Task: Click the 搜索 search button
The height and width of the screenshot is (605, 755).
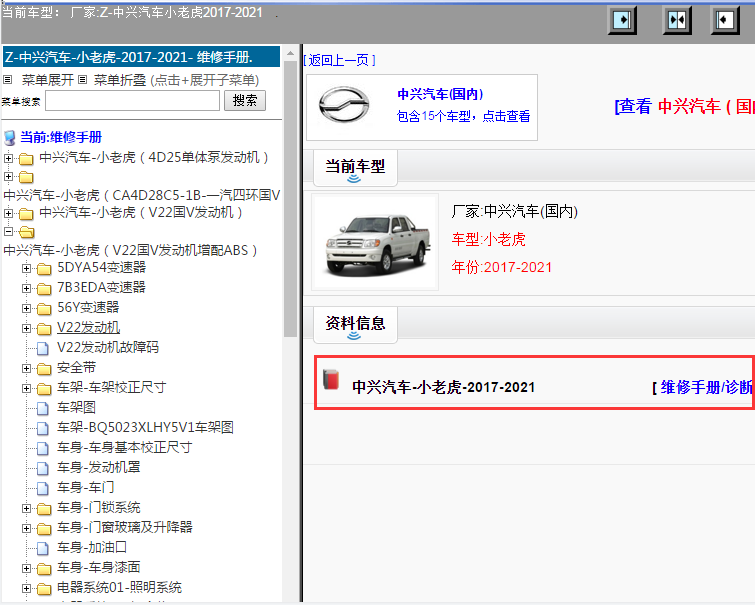Action: 245,101
